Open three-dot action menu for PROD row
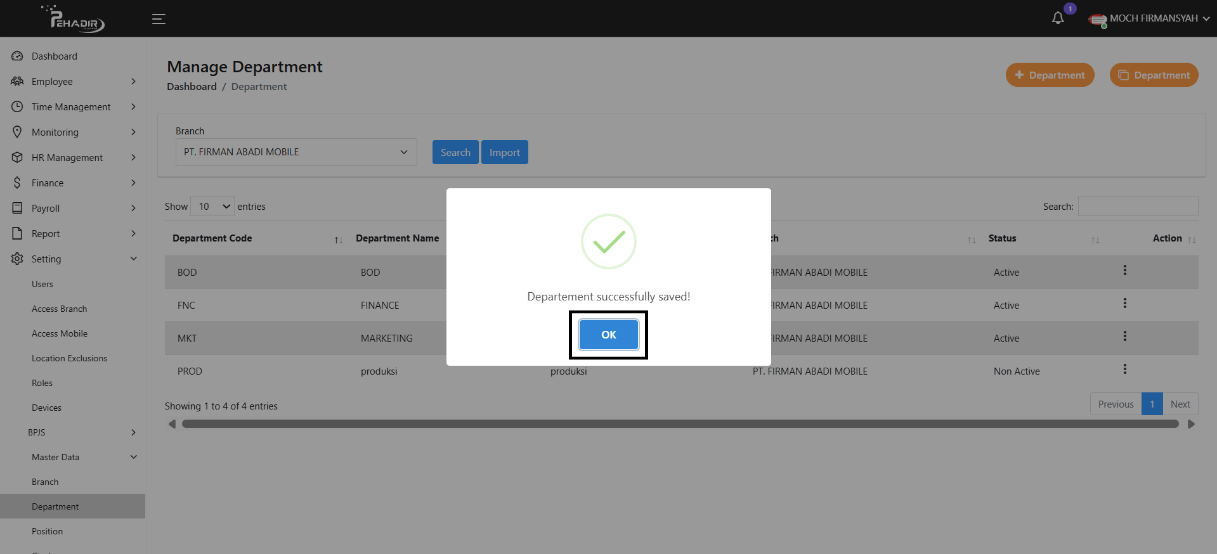Screen dimensions: 1217x554 pos(1125,370)
